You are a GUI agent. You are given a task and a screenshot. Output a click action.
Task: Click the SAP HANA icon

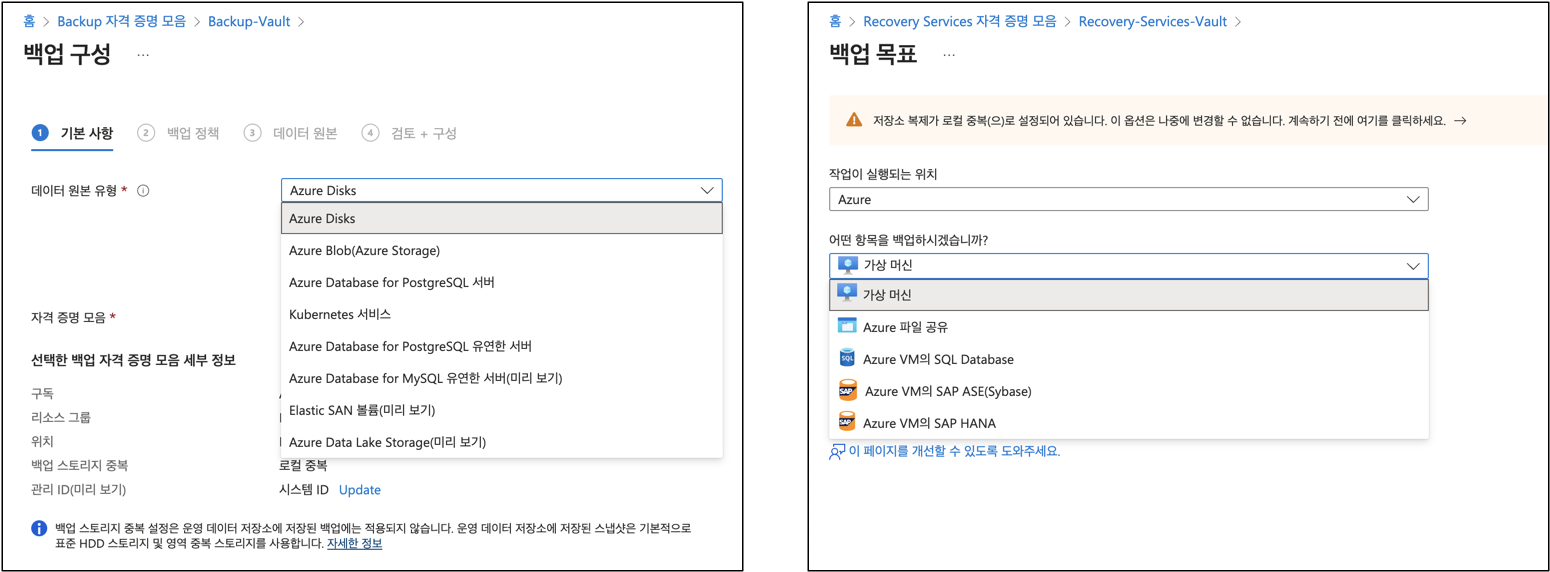847,423
